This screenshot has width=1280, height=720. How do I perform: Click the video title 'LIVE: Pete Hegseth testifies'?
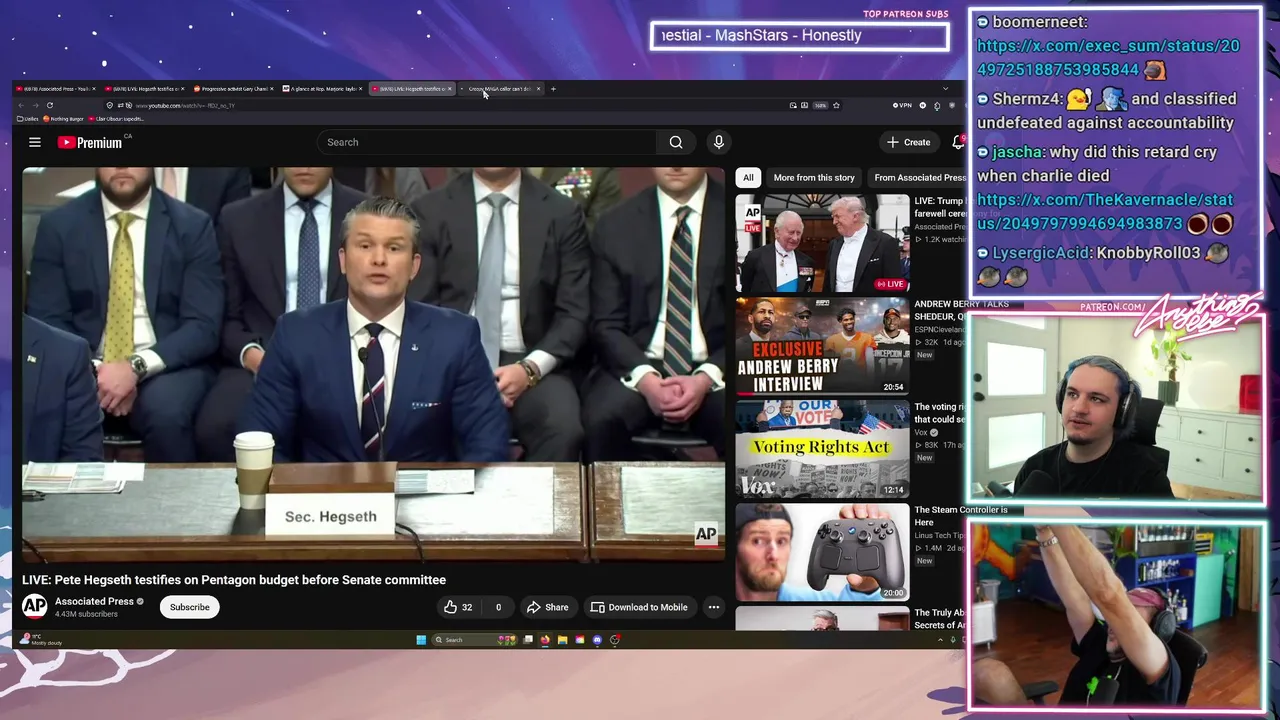coord(234,580)
